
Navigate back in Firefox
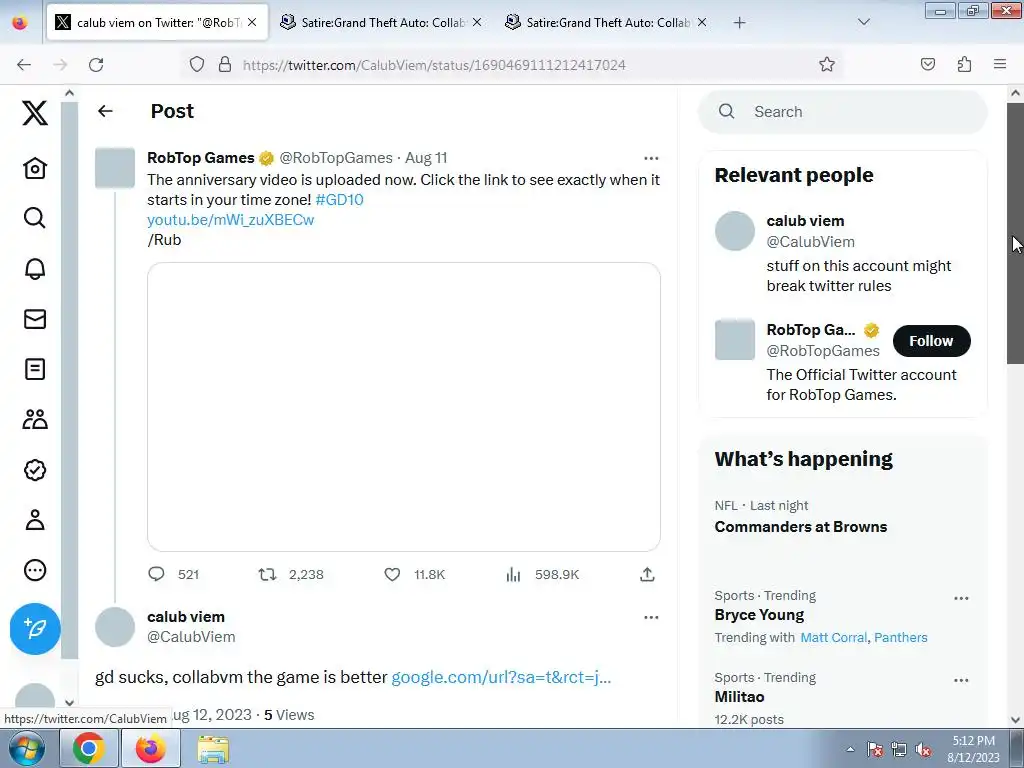tap(24, 65)
